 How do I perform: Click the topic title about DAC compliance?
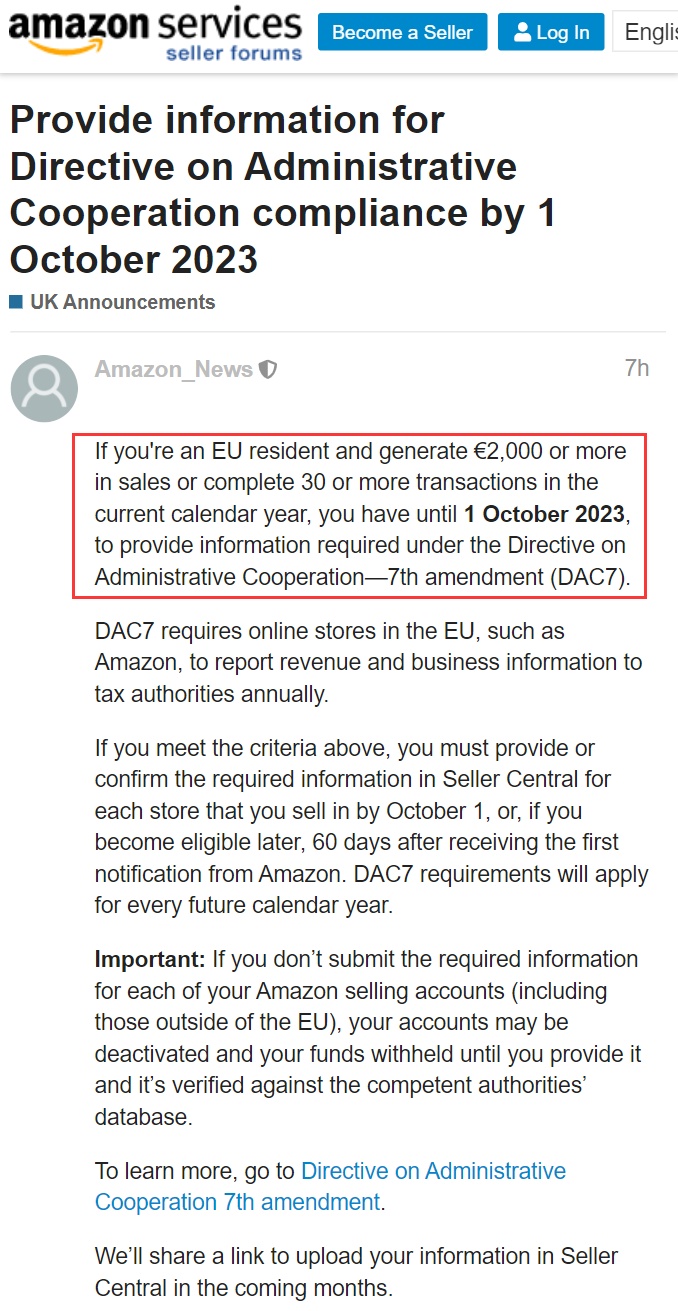[284, 190]
